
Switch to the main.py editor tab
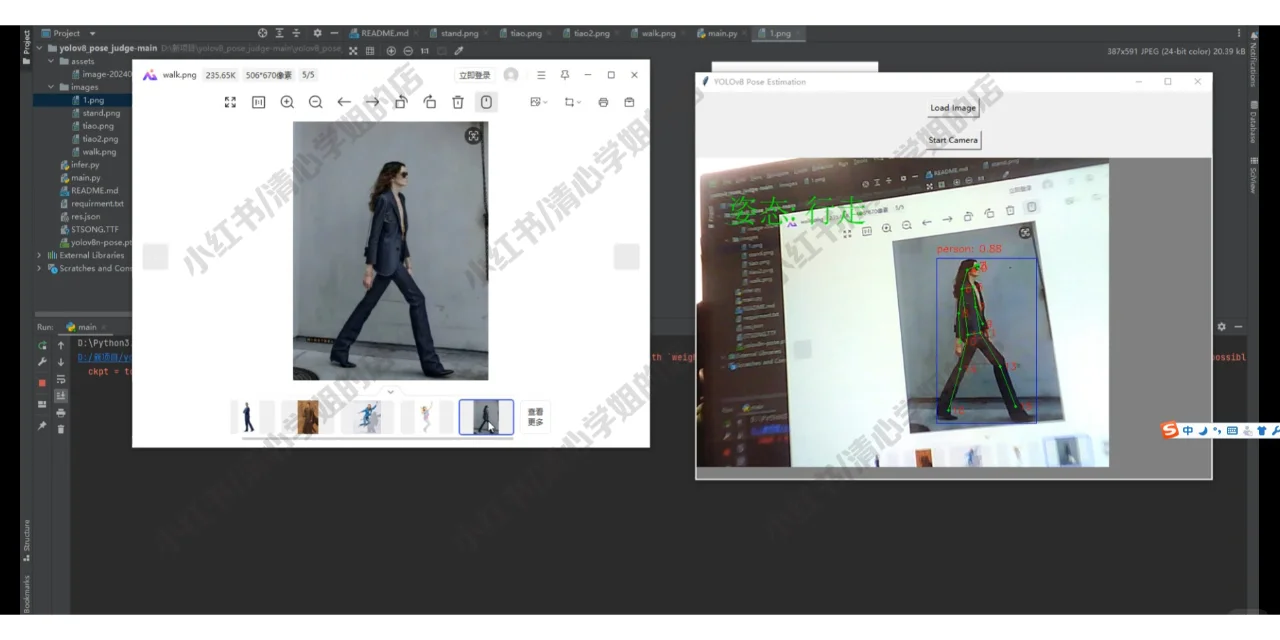click(x=721, y=33)
